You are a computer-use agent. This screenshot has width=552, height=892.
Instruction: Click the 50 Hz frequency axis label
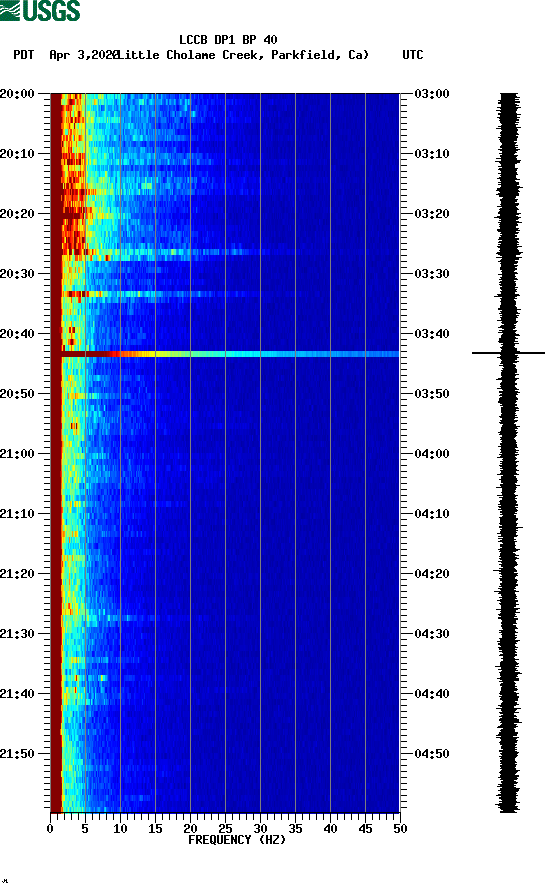click(400, 829)
